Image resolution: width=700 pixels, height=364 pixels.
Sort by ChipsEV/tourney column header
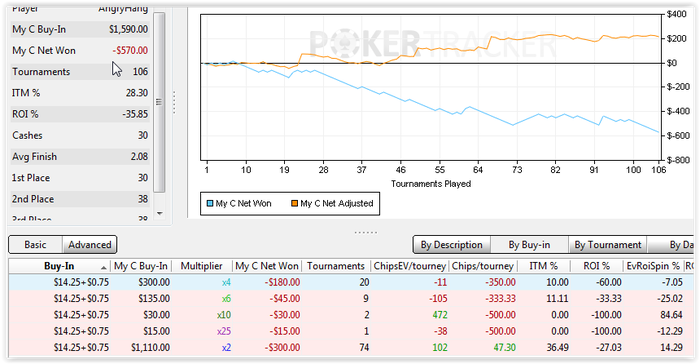point(410,266)
